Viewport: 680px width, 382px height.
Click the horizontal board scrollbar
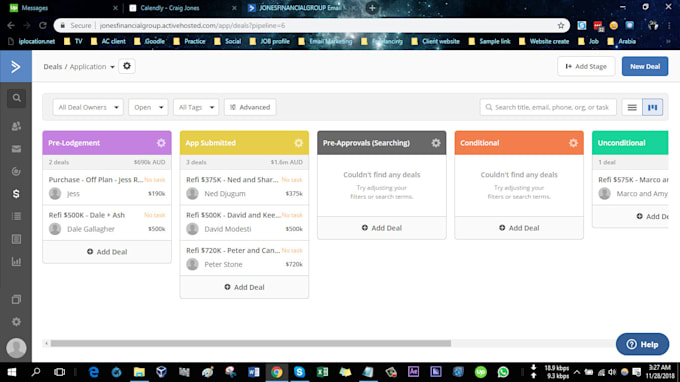tap(251, 343)
